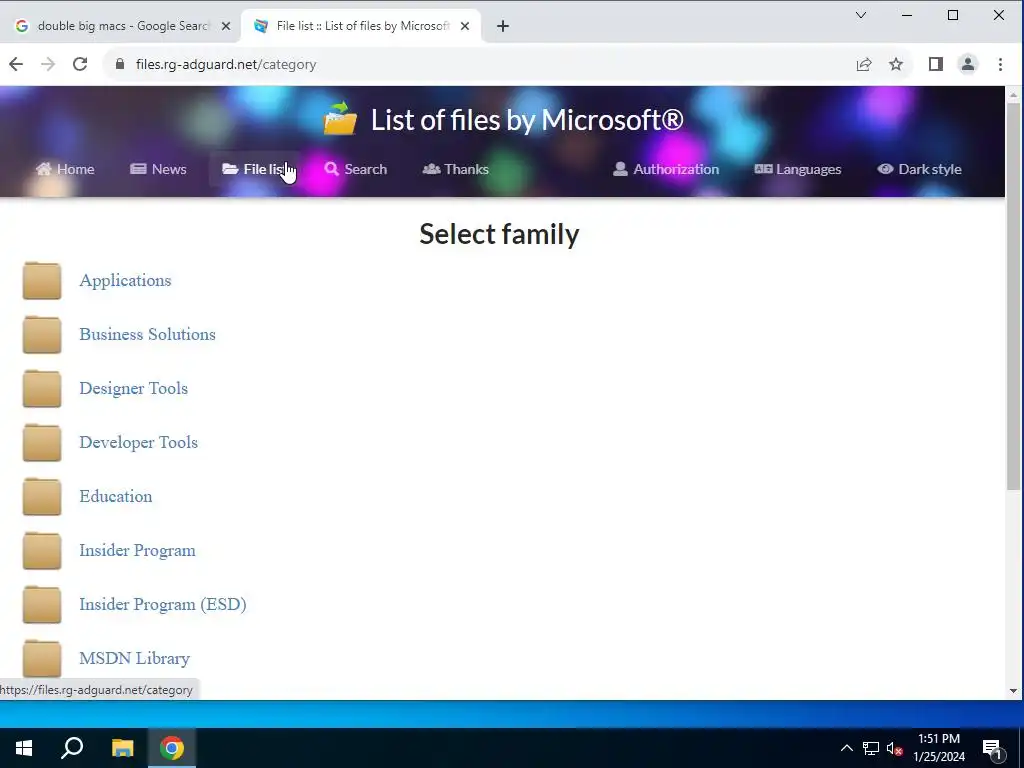
Task: Close the File list tab
Action: tap(465, 26)
